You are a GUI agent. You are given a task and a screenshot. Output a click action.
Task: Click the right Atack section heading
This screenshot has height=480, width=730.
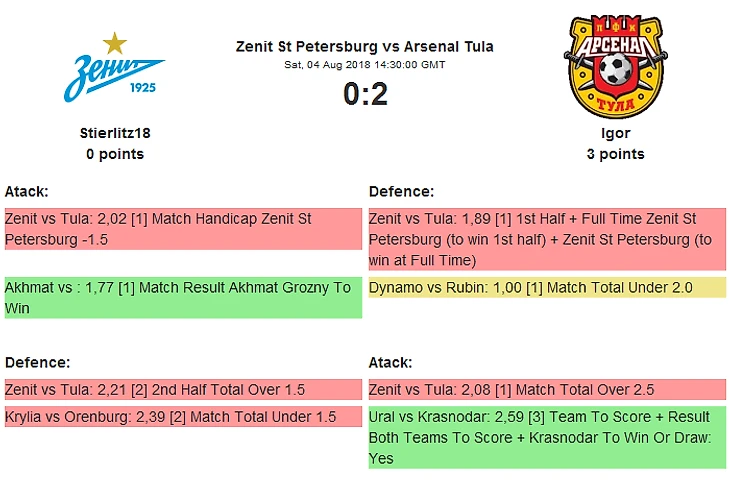coord(391,362)
